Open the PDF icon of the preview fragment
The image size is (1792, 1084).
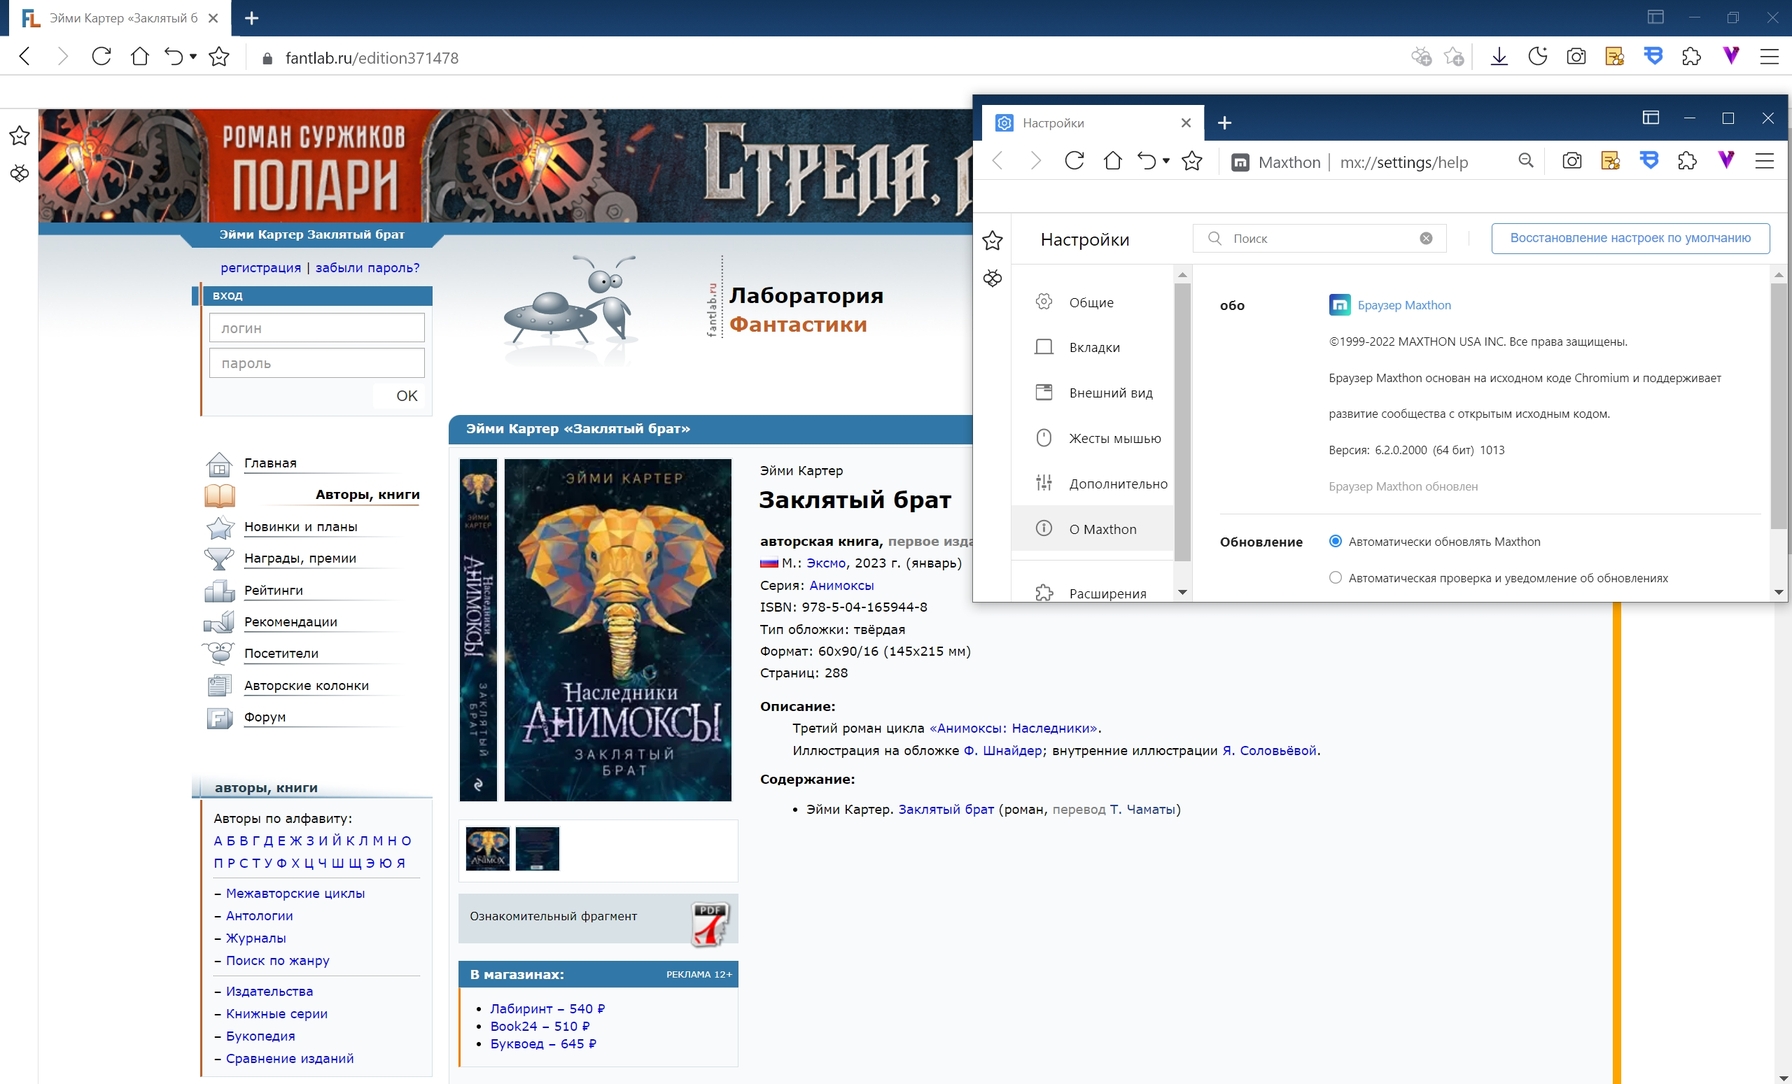(x=710, y=923)
